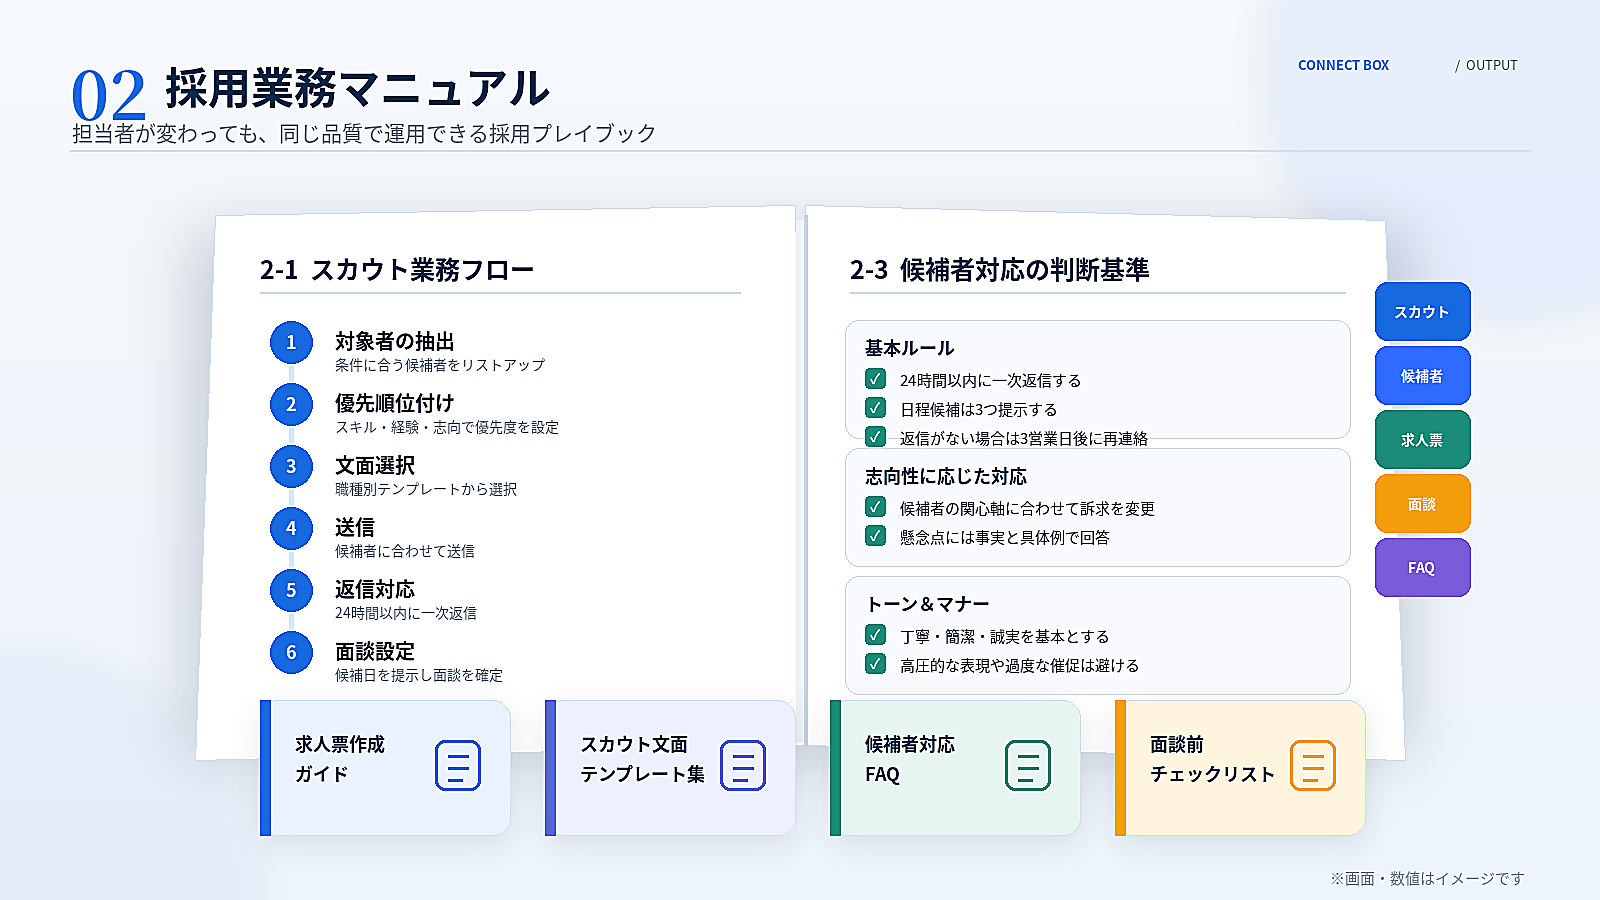This screenshot has width=1600, height=900.
Task: Click the document icon on 求人票作成ガイド card
Action: 458,765
